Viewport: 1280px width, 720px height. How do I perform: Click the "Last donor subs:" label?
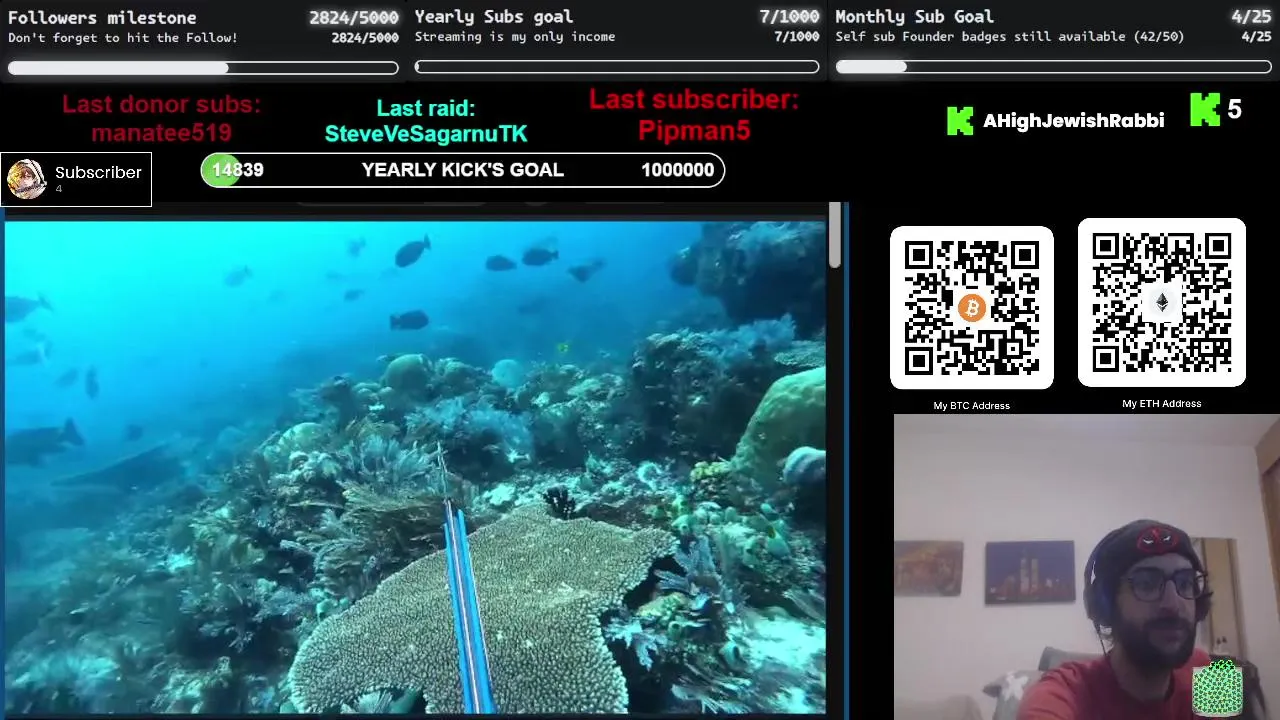(161, 105)
